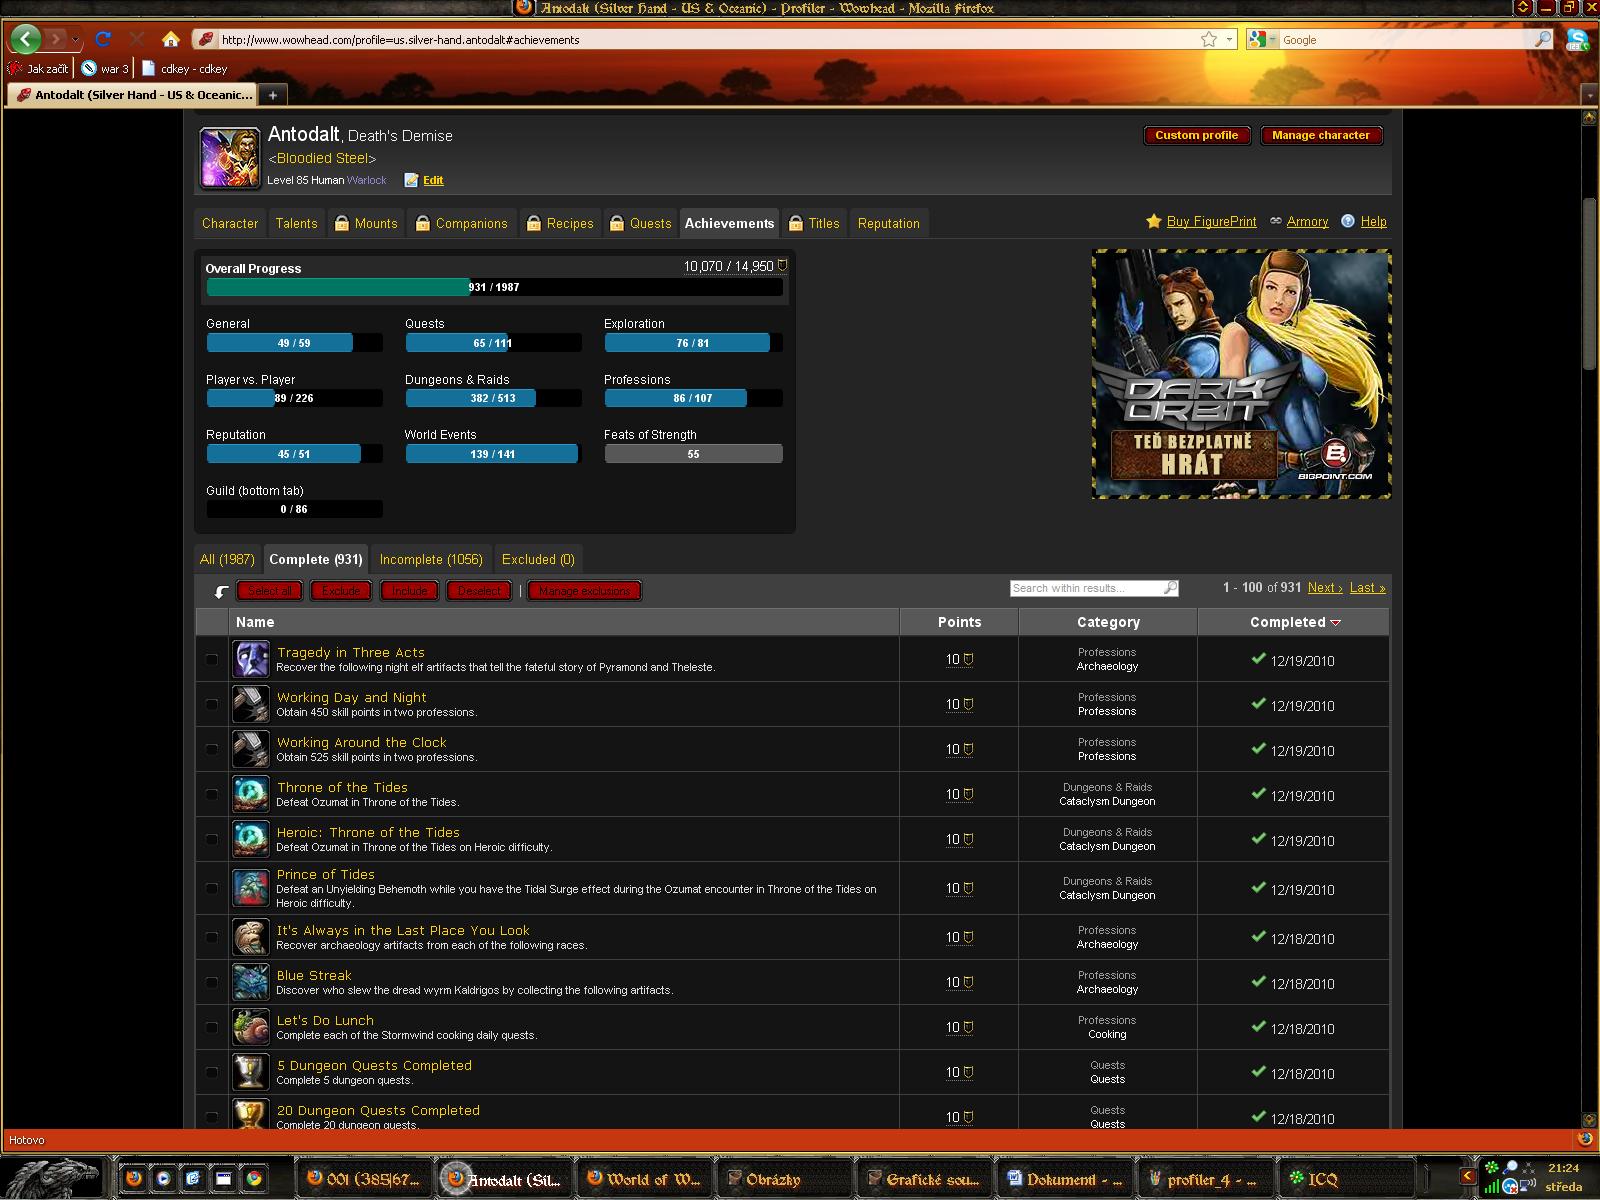
Task: Bookmark this page with the star icon
Action: click(1209, 40)
